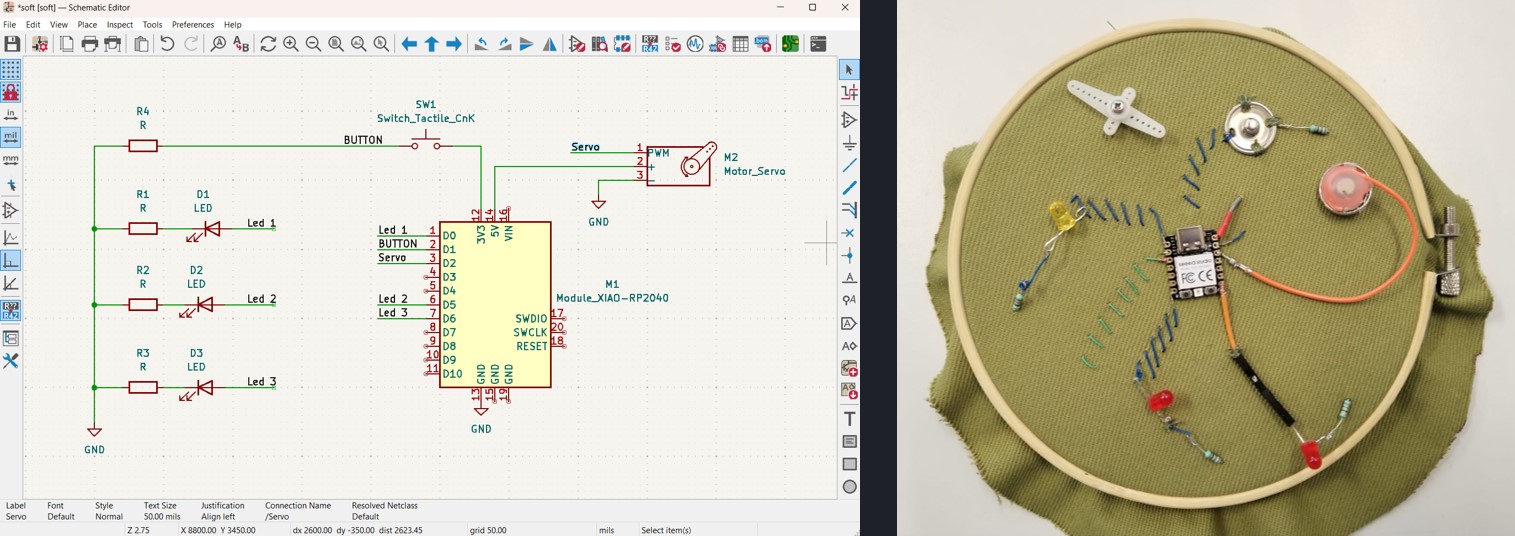Open the Annotate Schematic tool
Image resolution: width=1515 pixels, height=536 pixels.
coord(650,44)
